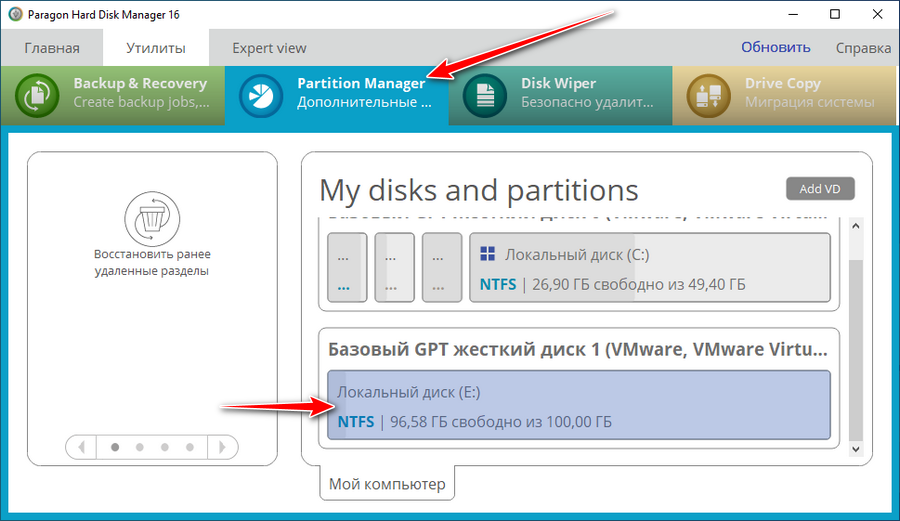This screenshot has width=900, height=521.
Task: Click the scrollbar down arrow in disk list
Action: pyautogui.click(x=856, y=449)
